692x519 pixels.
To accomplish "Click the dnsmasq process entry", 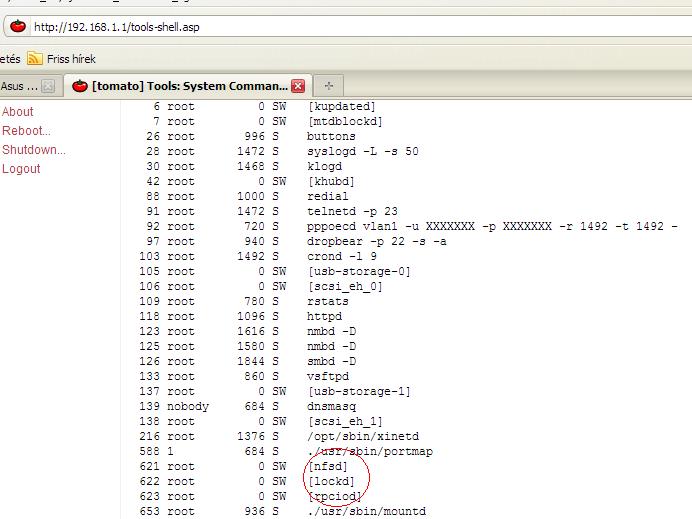I will [331, 406].
